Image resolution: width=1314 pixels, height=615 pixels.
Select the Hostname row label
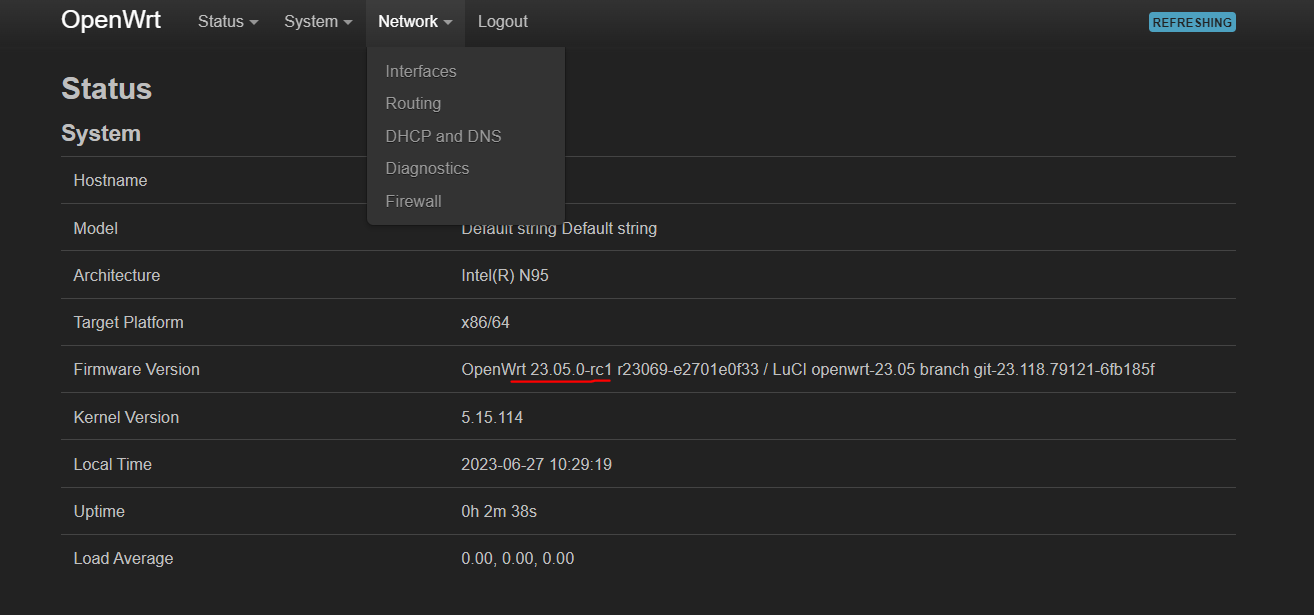coord(110,181)
